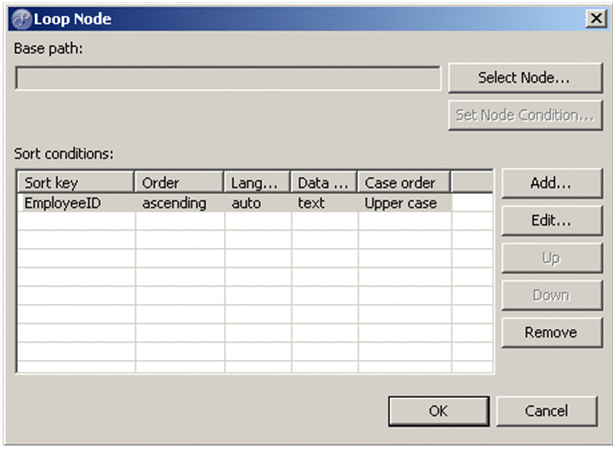Open the Select Node dialog

[525, 77]
